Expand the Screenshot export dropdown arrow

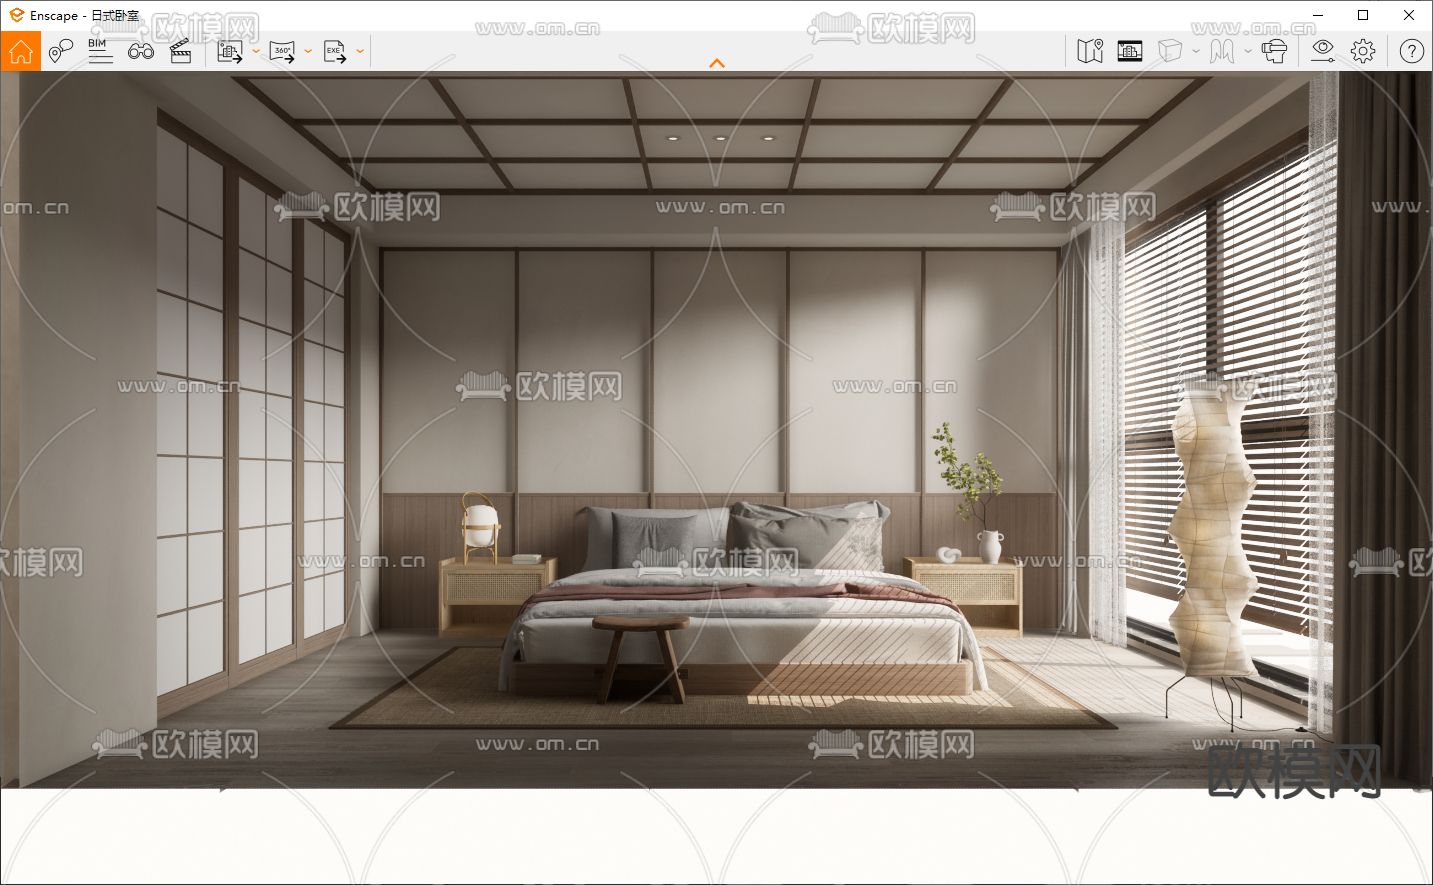(256, 51)
